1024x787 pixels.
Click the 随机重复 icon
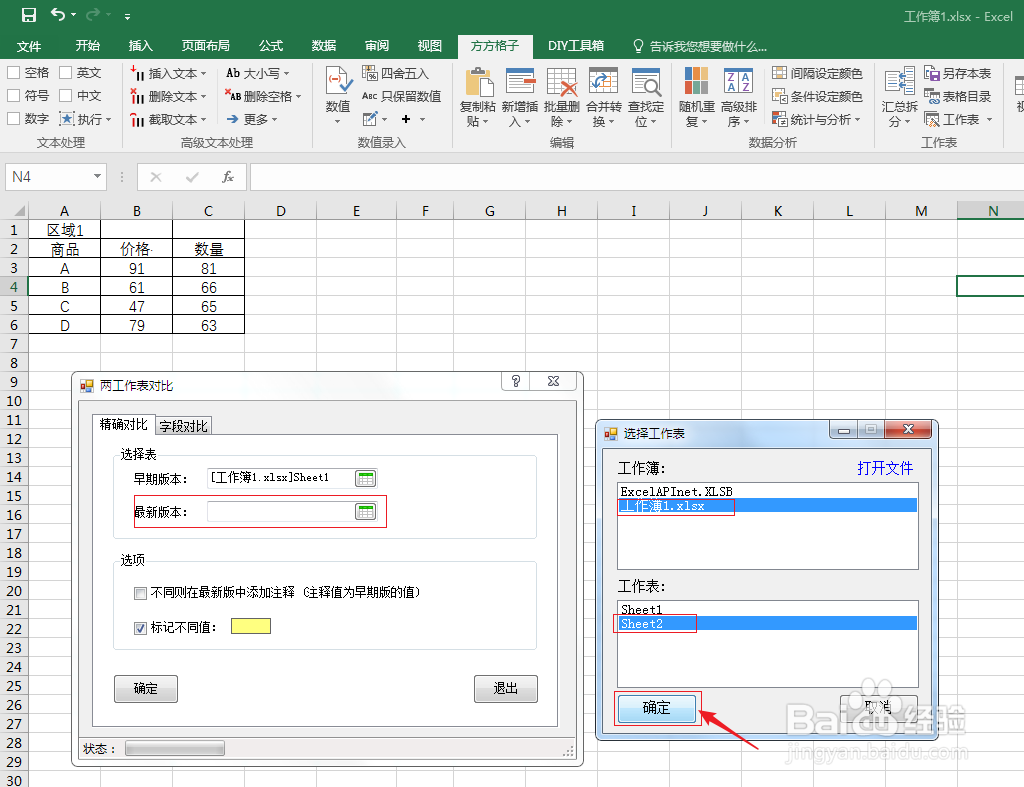click(x=696, y=82)
